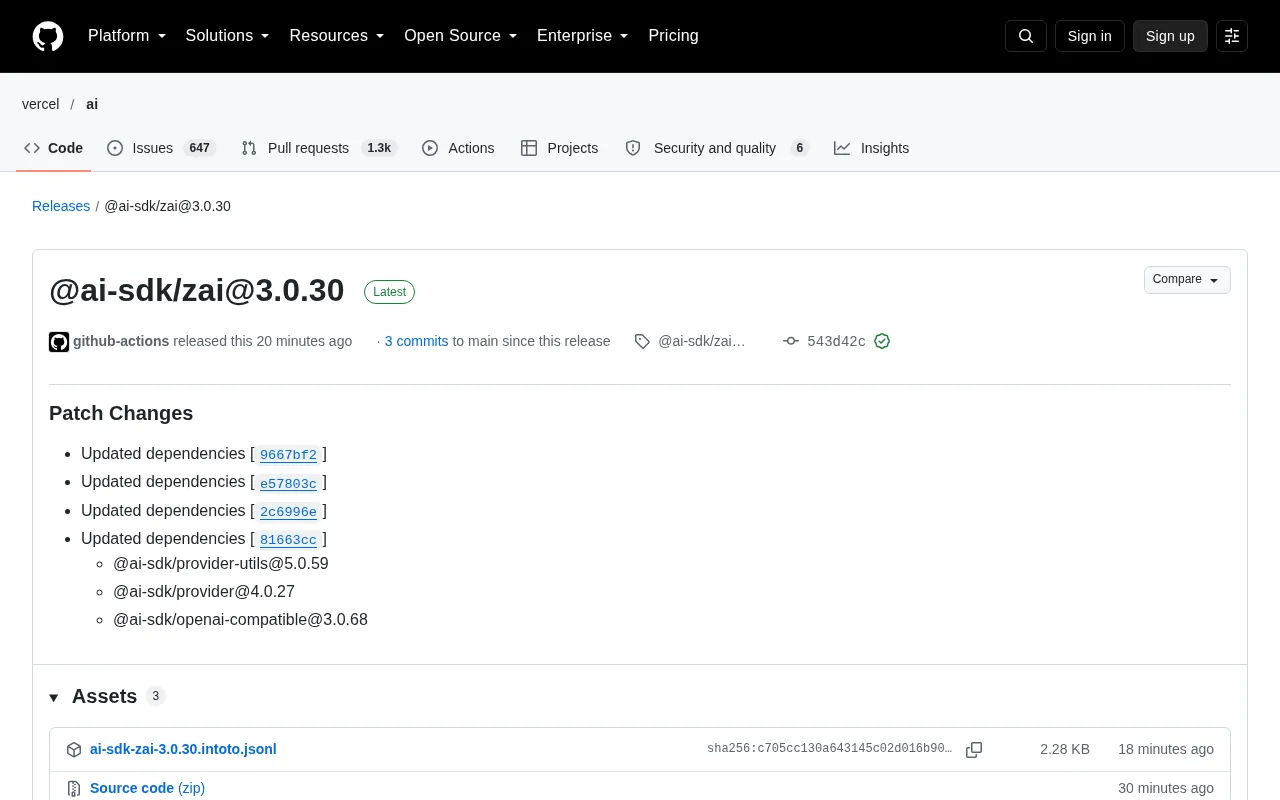This screenshot has width=1280, height=800.
Task: Open the Pricing page
Action: (x=673, y=36)
